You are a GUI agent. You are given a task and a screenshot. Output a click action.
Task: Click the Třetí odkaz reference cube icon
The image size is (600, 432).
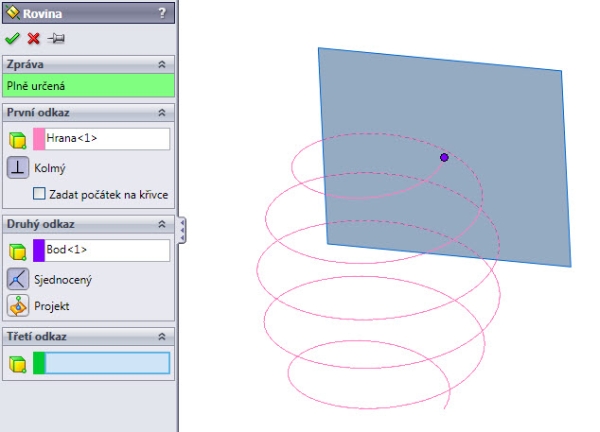tap(17, 364)
